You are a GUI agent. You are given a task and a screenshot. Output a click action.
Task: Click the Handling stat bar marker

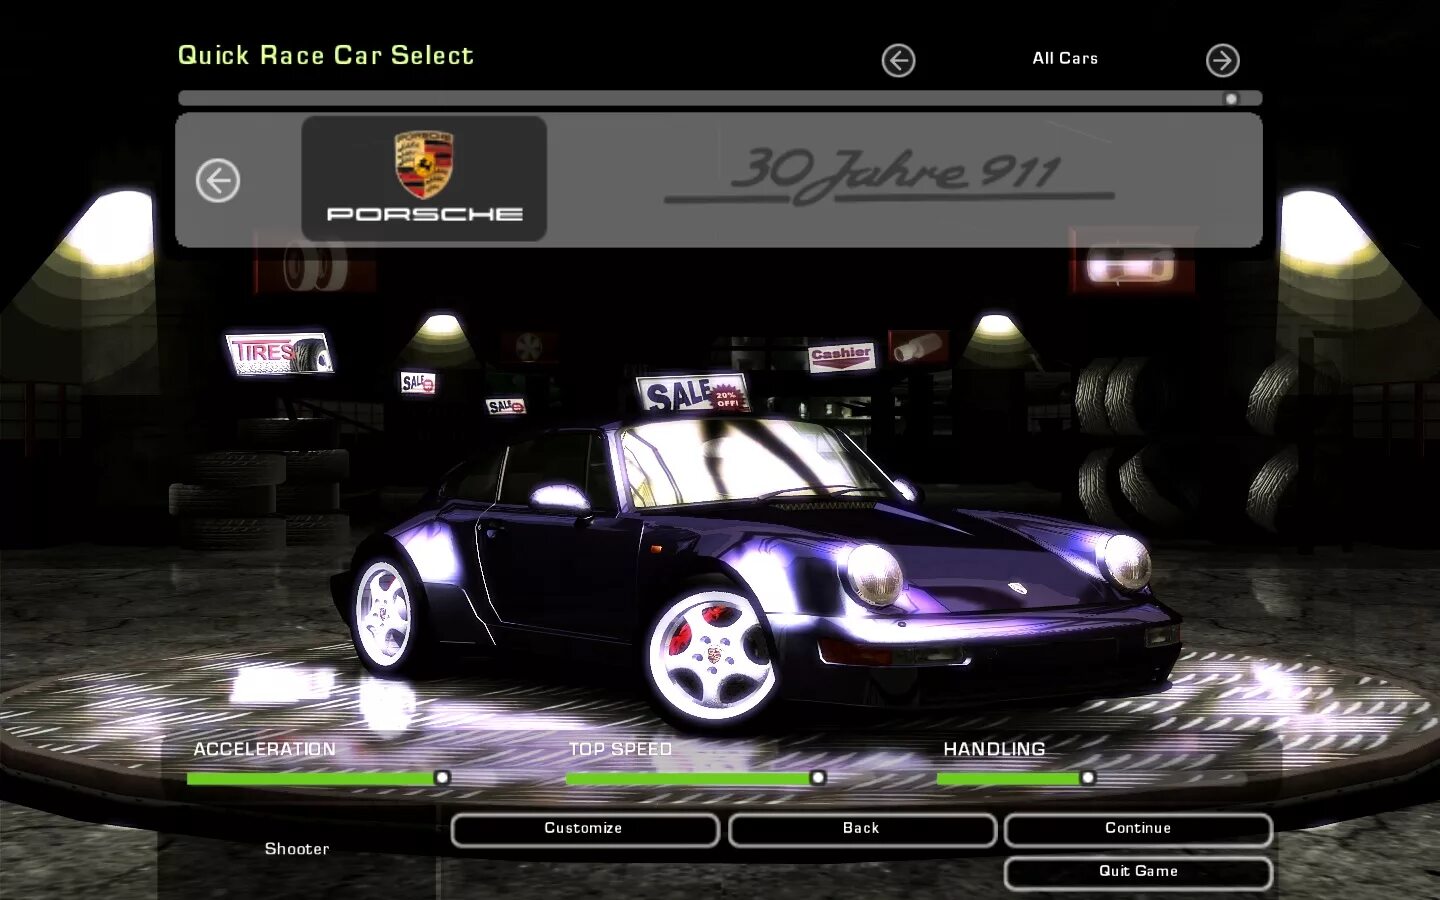tap(1088, 777)
